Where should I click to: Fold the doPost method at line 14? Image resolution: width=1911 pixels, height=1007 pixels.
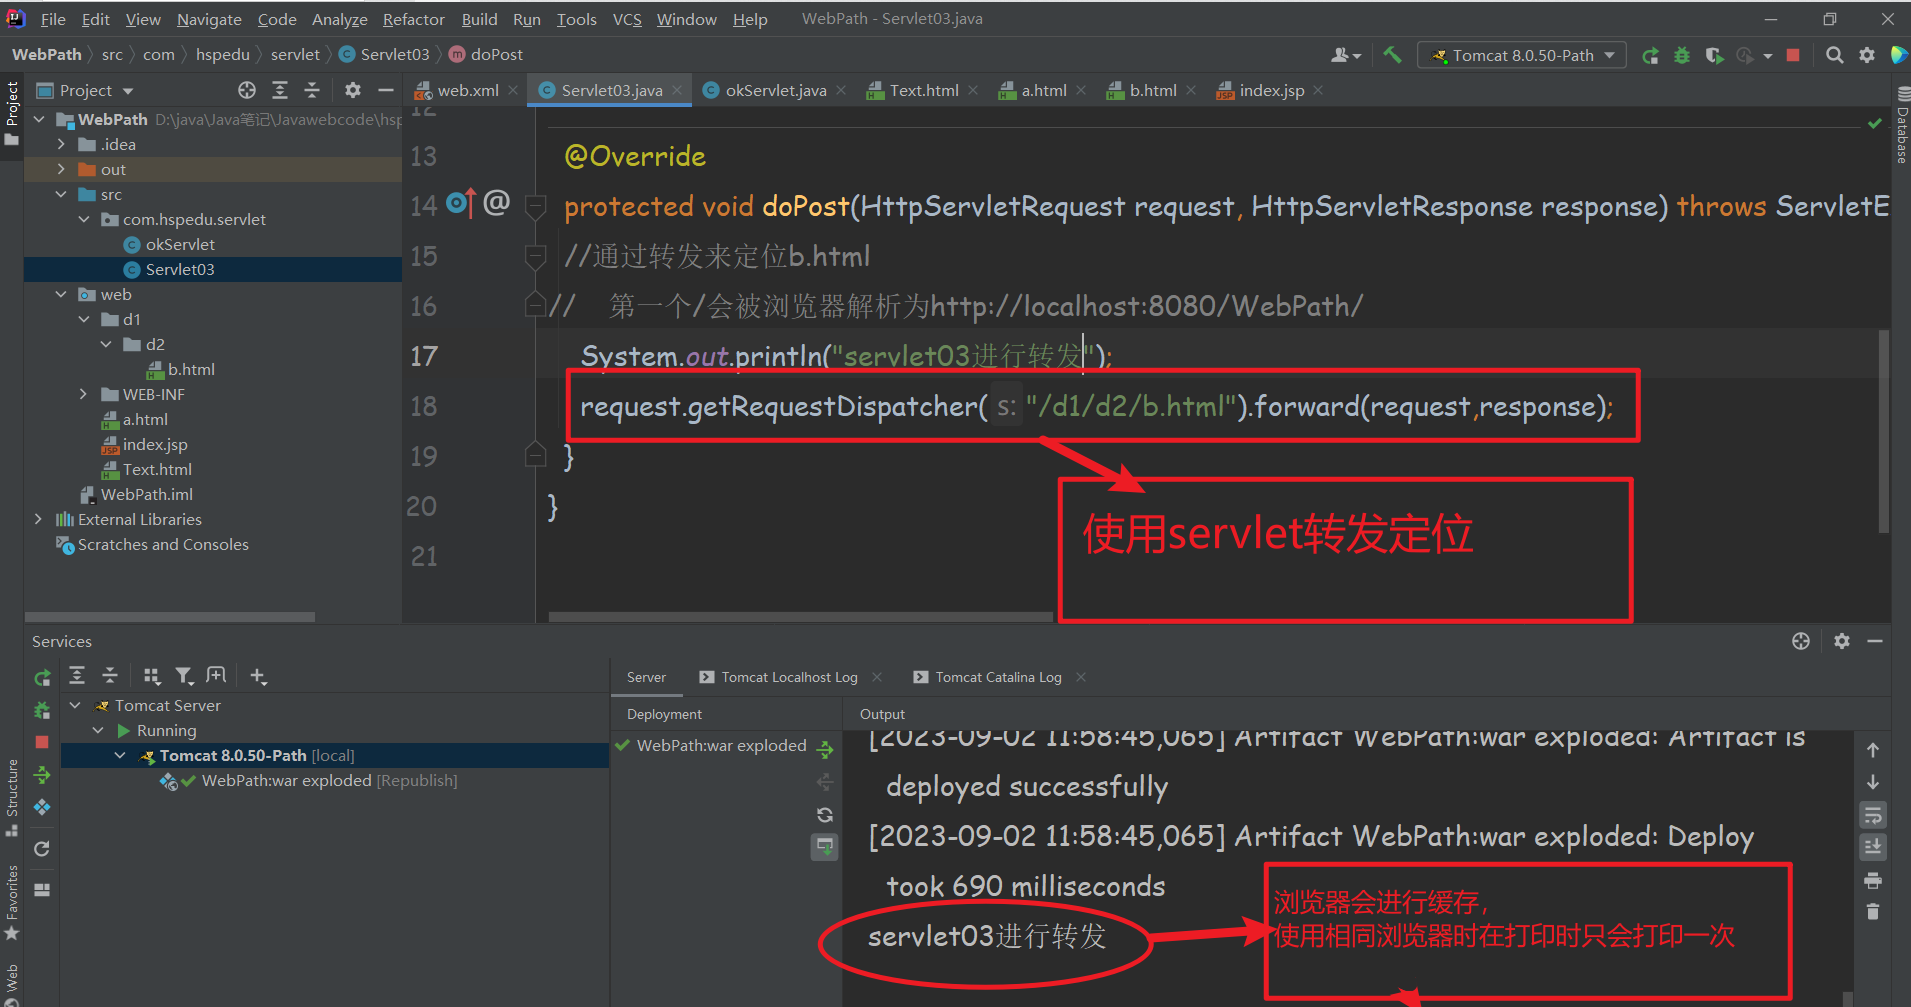pyautogui.click(x=536, y=207)
